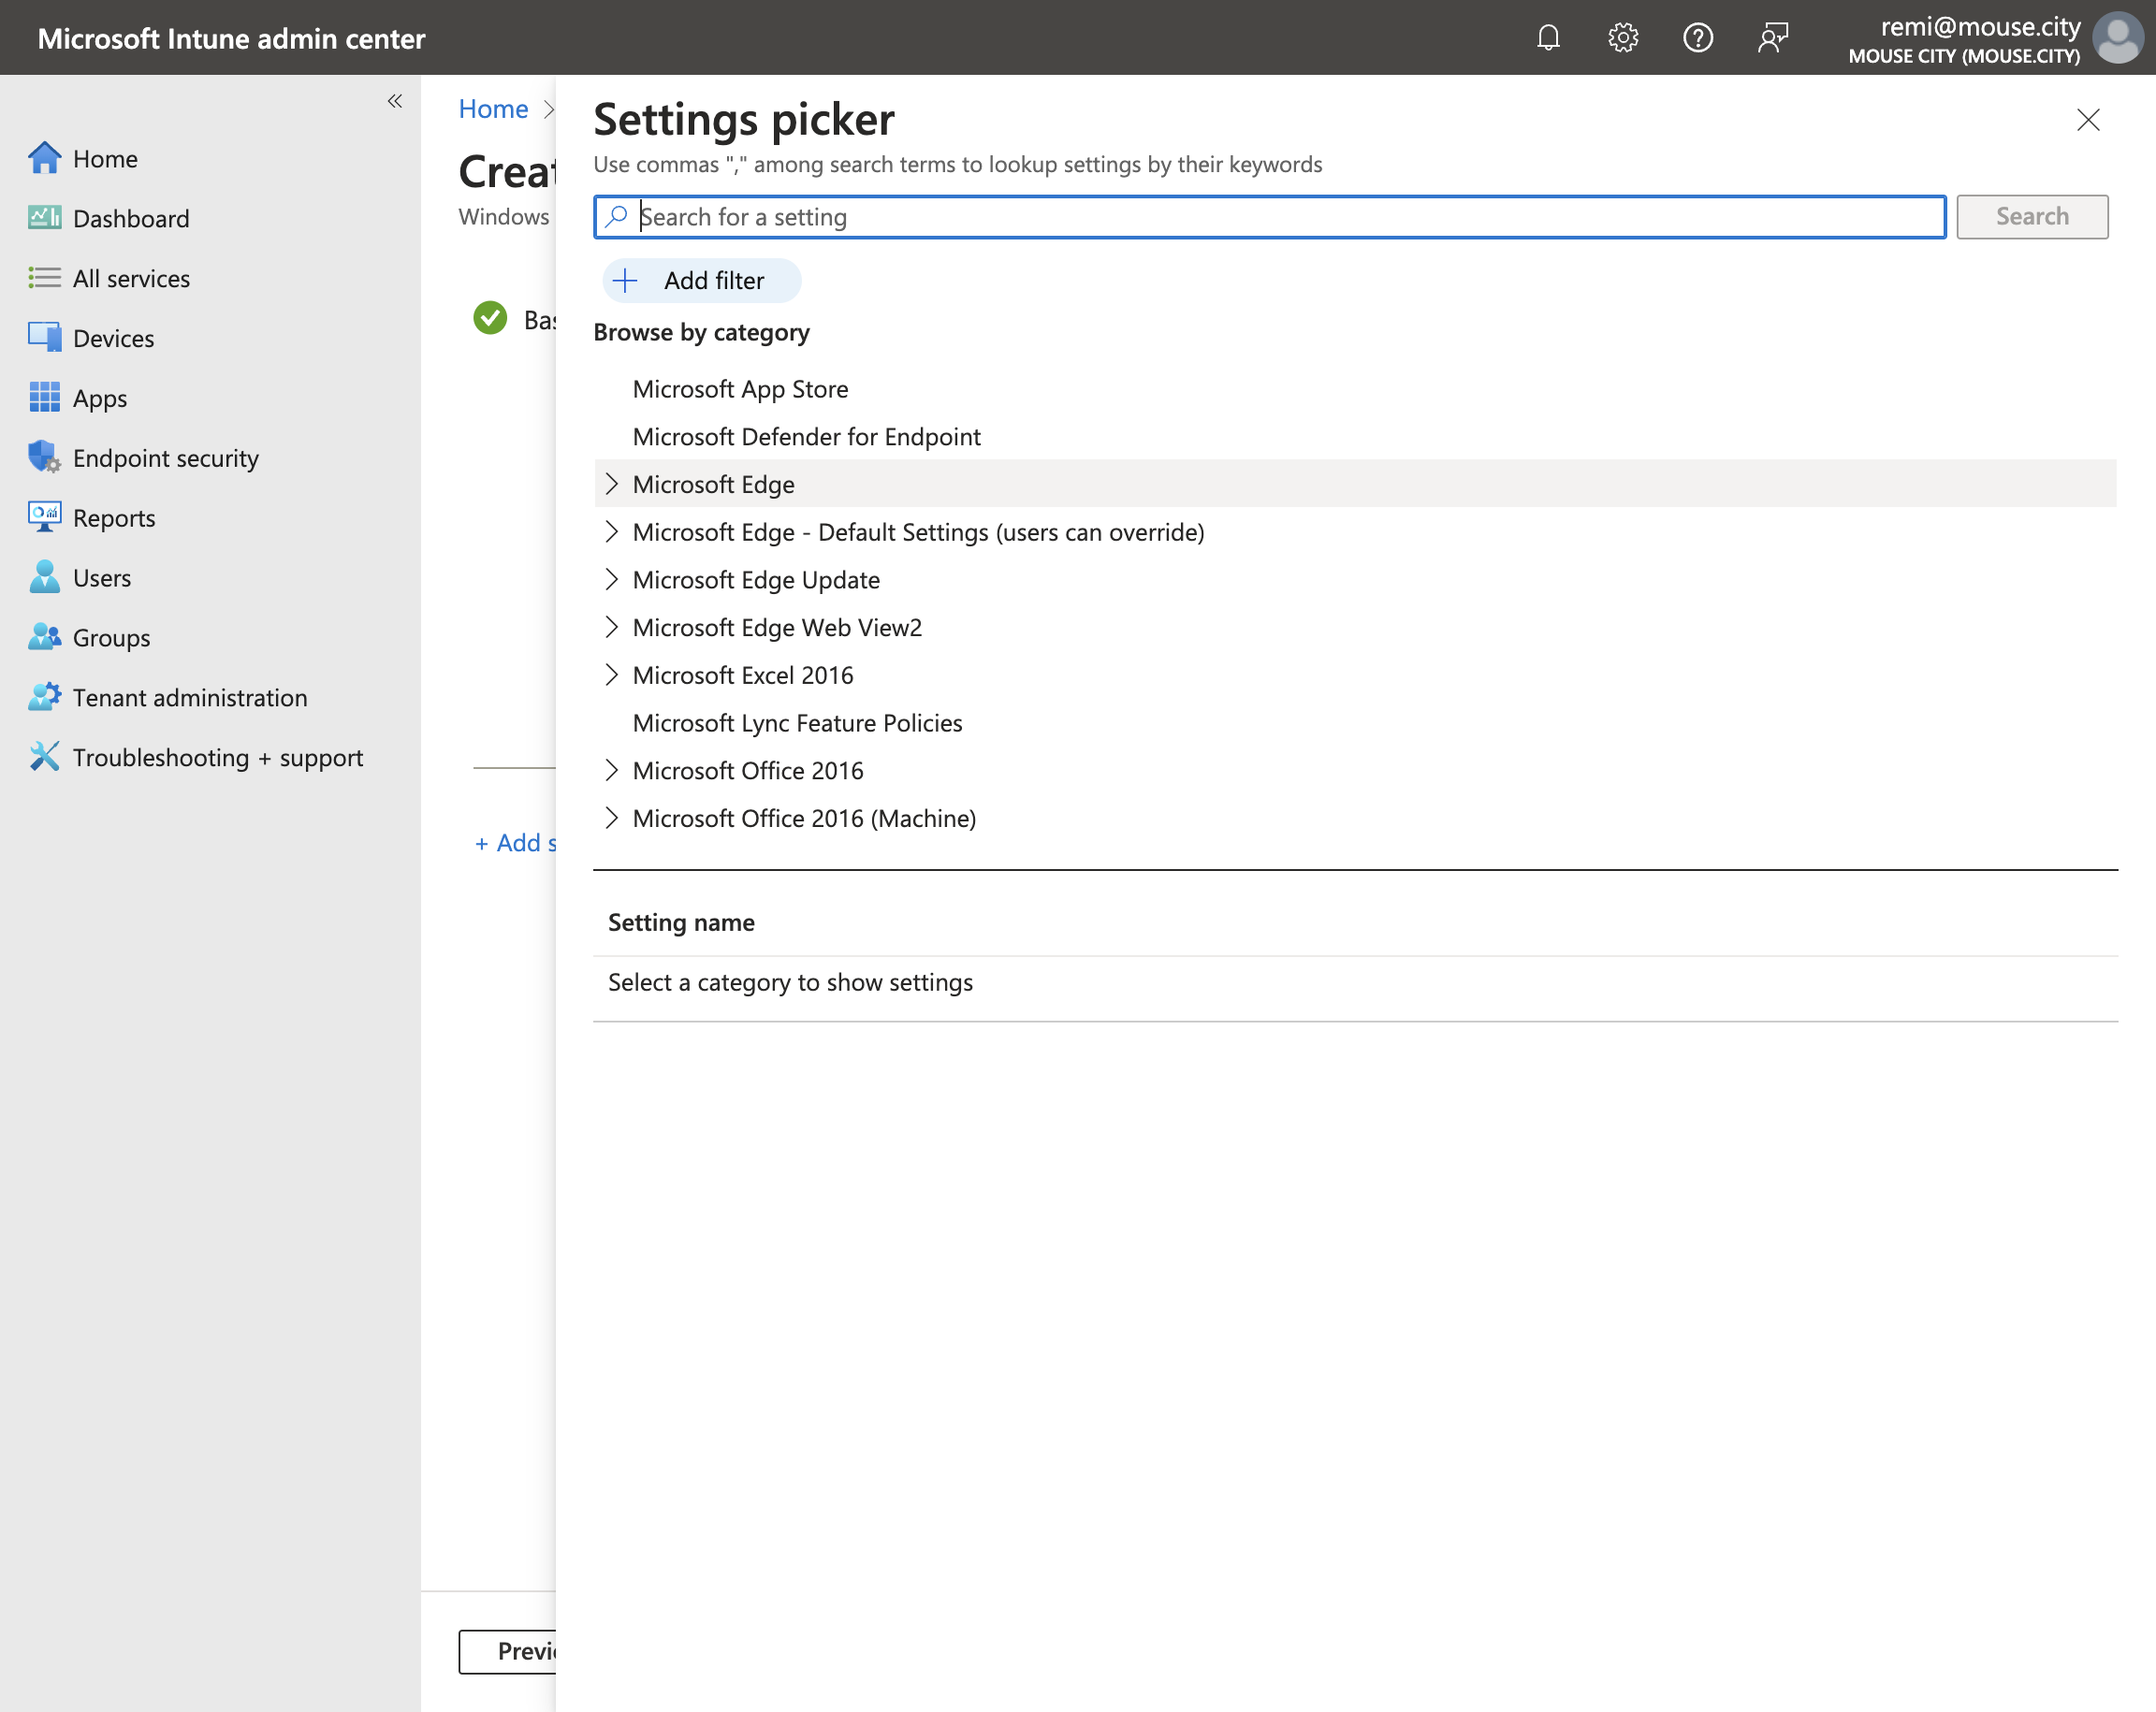Click the Home breadcrumb link
Image resolution: width=2156 pixels, height=1712 pixels.
pos(493,109)
